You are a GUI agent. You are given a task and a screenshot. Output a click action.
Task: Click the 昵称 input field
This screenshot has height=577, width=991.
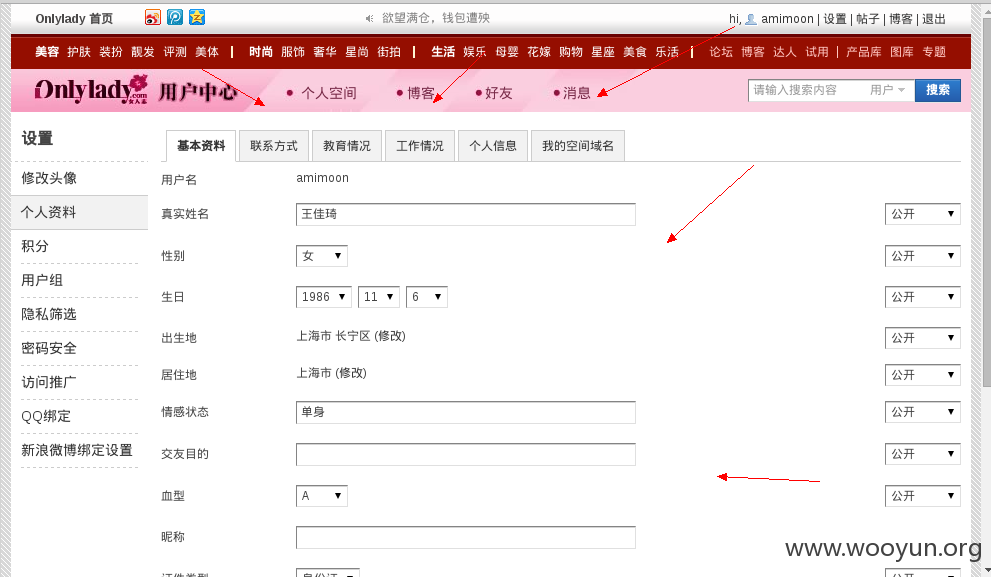466,537
